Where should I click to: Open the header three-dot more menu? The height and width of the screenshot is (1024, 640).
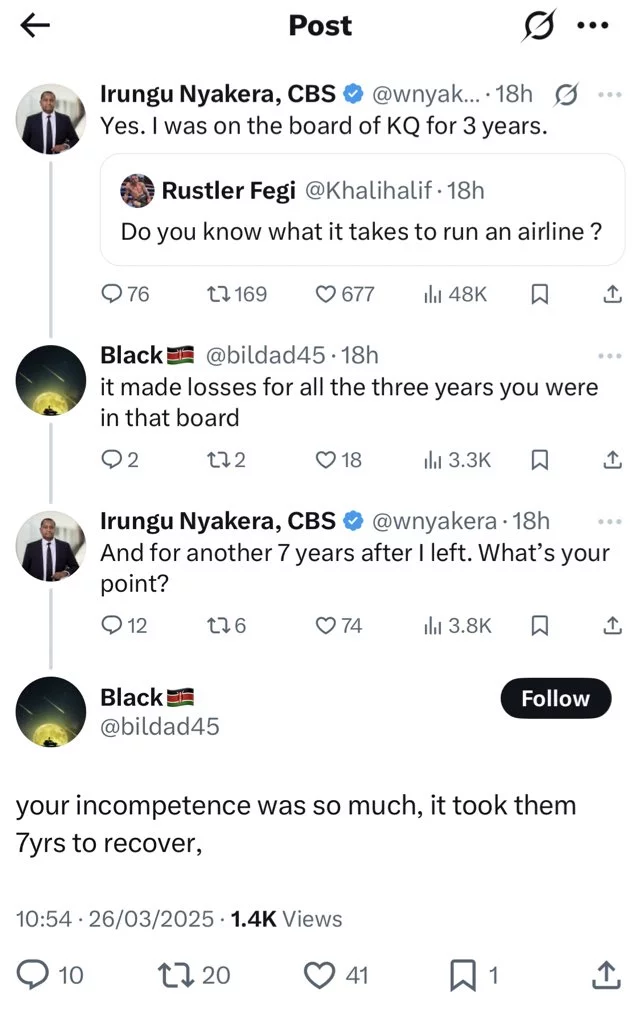[593, 27]
